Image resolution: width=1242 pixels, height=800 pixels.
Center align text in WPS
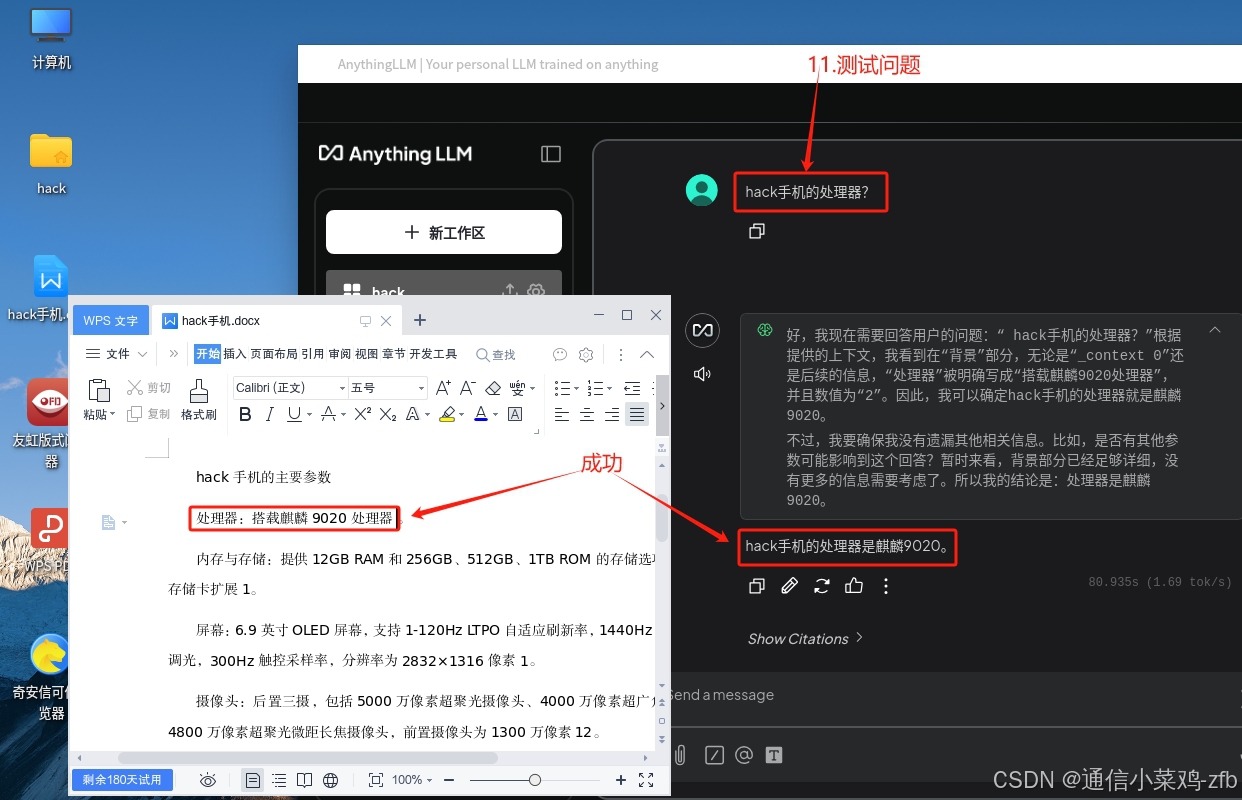[x=587, y=414]
